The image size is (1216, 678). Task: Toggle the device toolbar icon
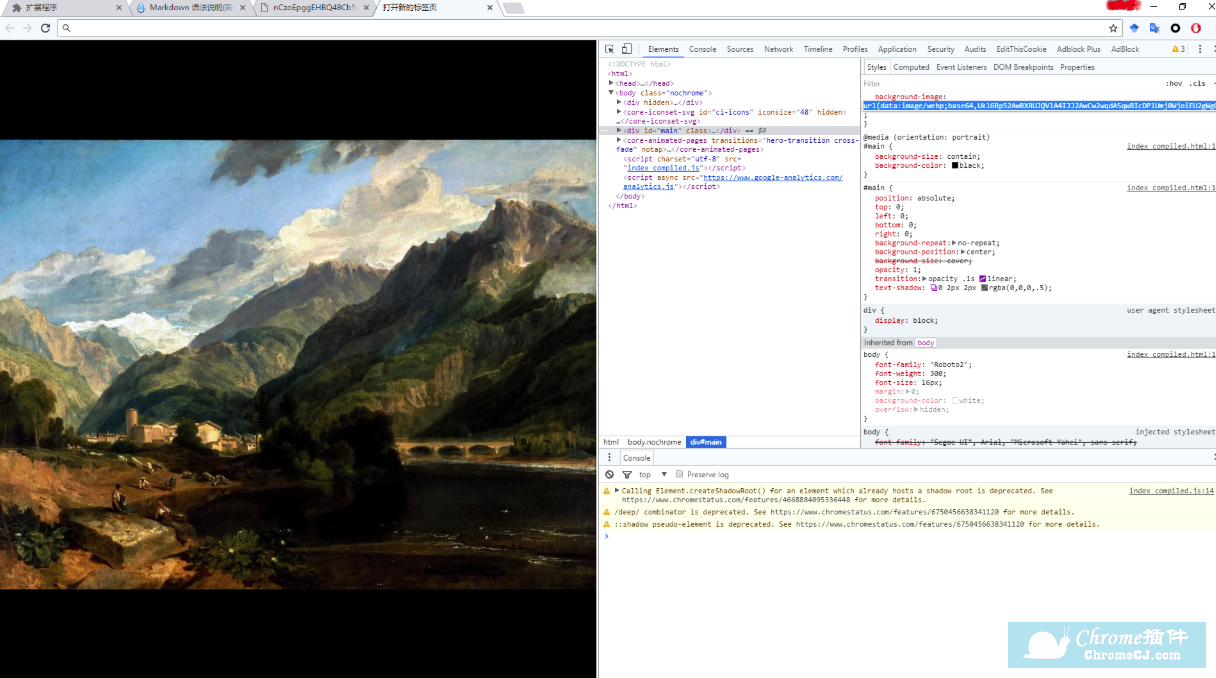[x=627, y=49]
